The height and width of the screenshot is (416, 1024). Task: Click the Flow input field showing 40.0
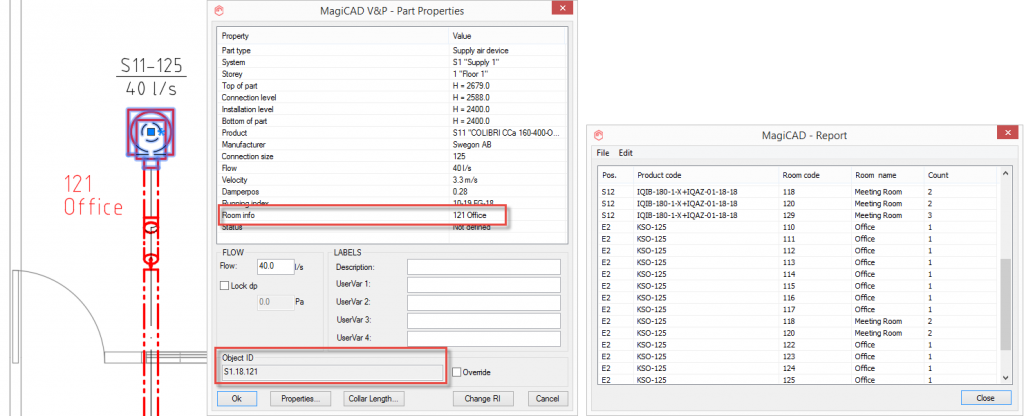coord(275,266)
